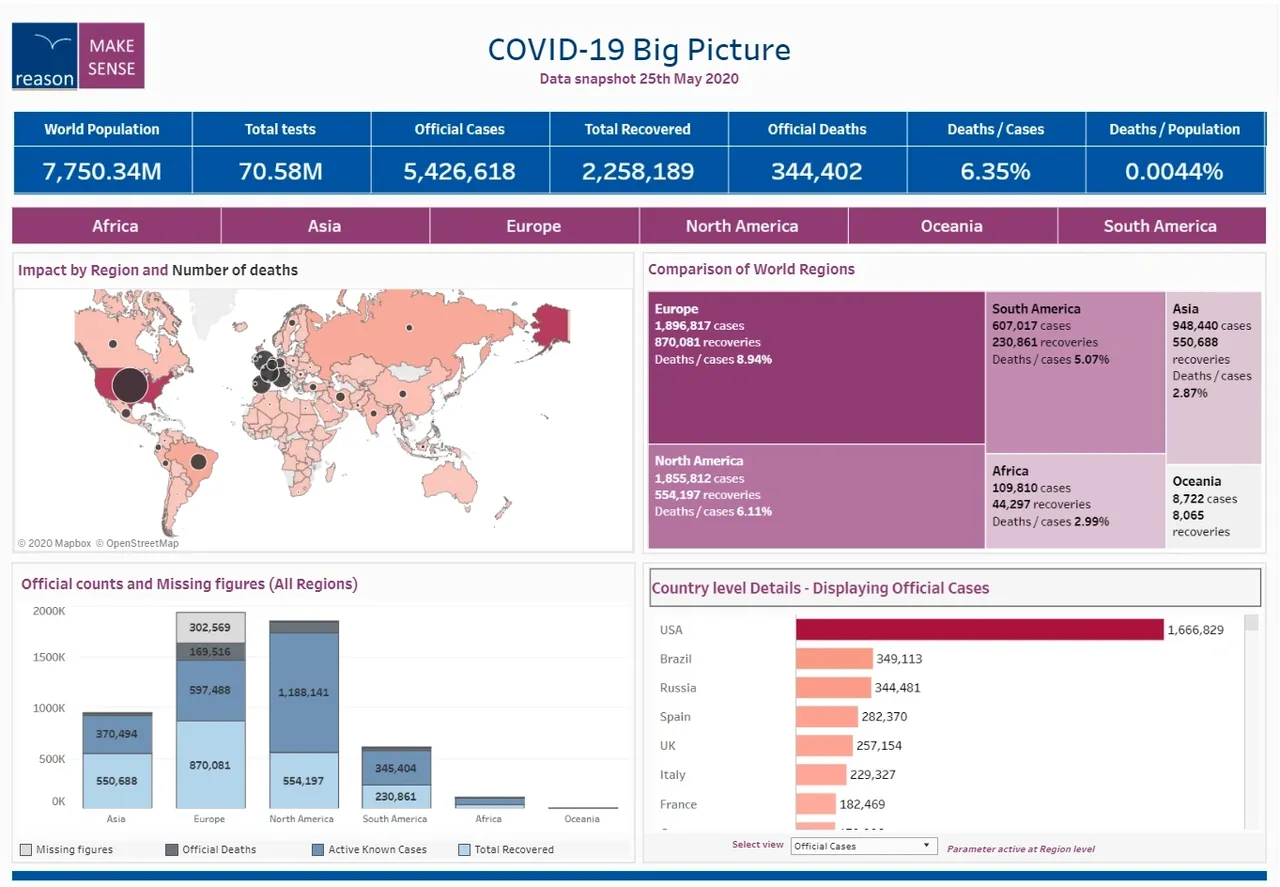
Task: Select the Europe region tab
Action: pyautogui.click(x=534, y=226)
